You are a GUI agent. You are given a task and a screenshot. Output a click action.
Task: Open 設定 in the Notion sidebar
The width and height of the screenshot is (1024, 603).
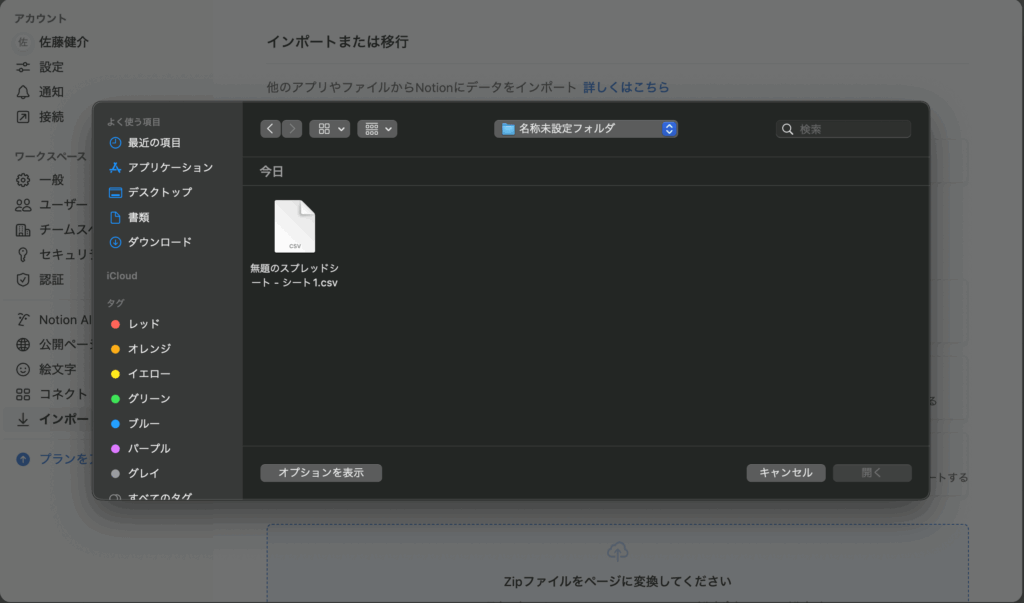pos(51,67)
